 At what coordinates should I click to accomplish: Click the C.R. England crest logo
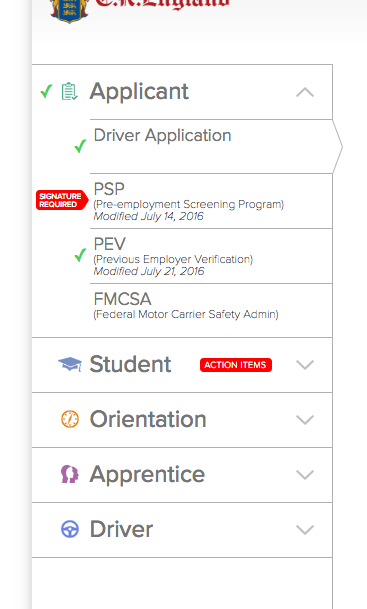(x=70, y=10)
